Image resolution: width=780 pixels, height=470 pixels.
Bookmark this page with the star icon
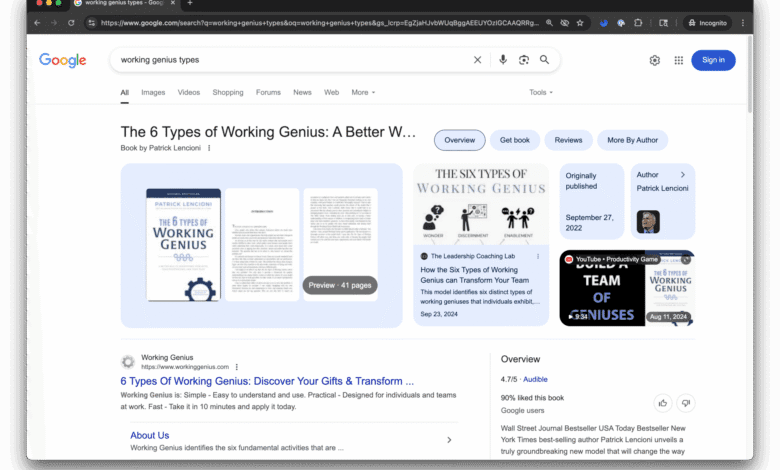(x=580, y=23)
